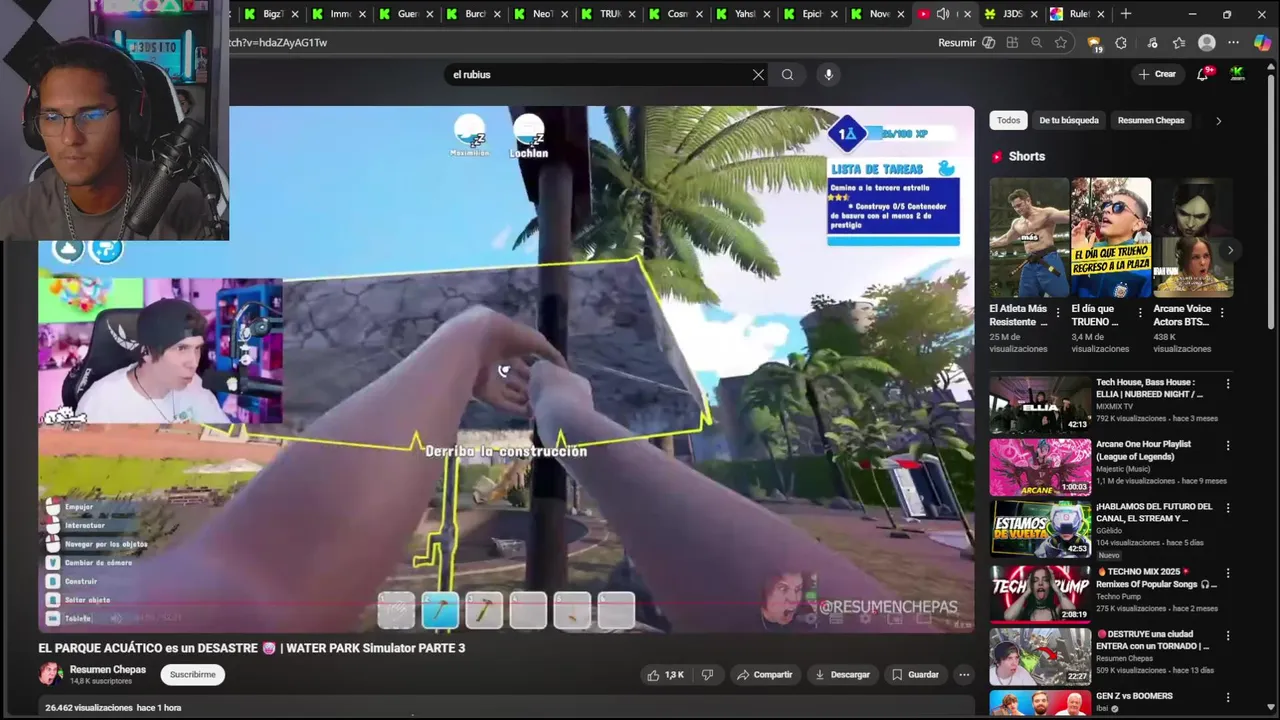Open a new browser tab
Image resolution: width=1280 pixels, height=720 pixels.
pyautogui.click(x=1126, y=14)
